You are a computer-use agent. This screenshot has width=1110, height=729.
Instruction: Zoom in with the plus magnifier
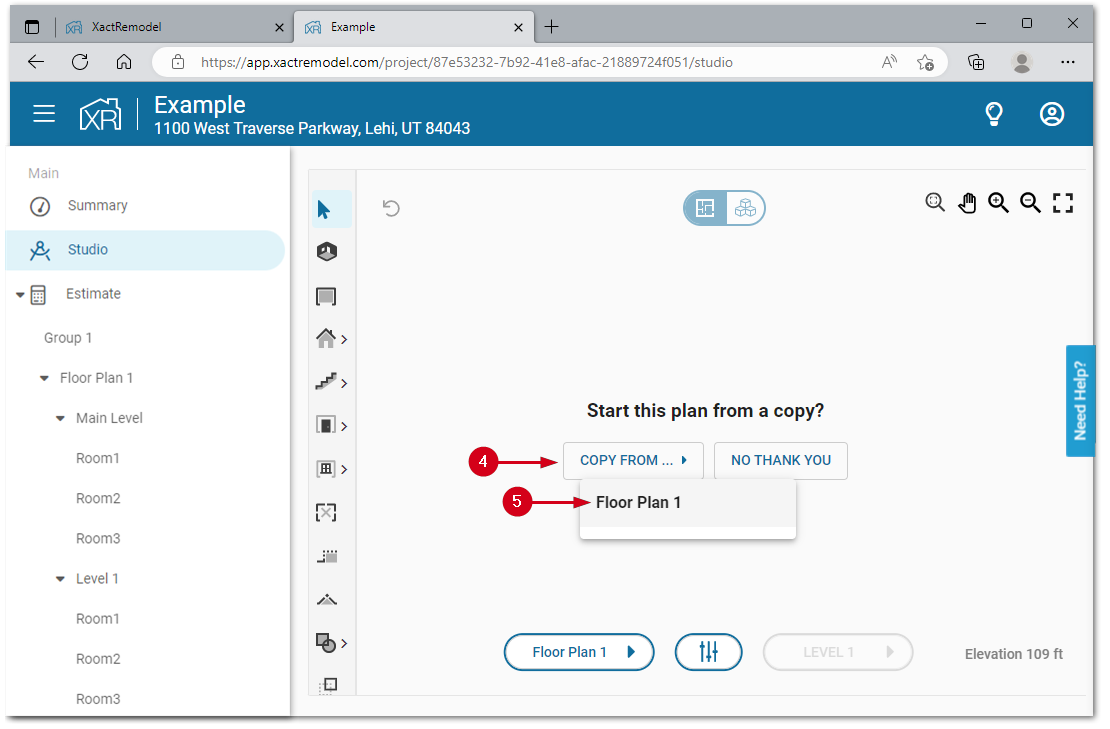click(998, 203)
